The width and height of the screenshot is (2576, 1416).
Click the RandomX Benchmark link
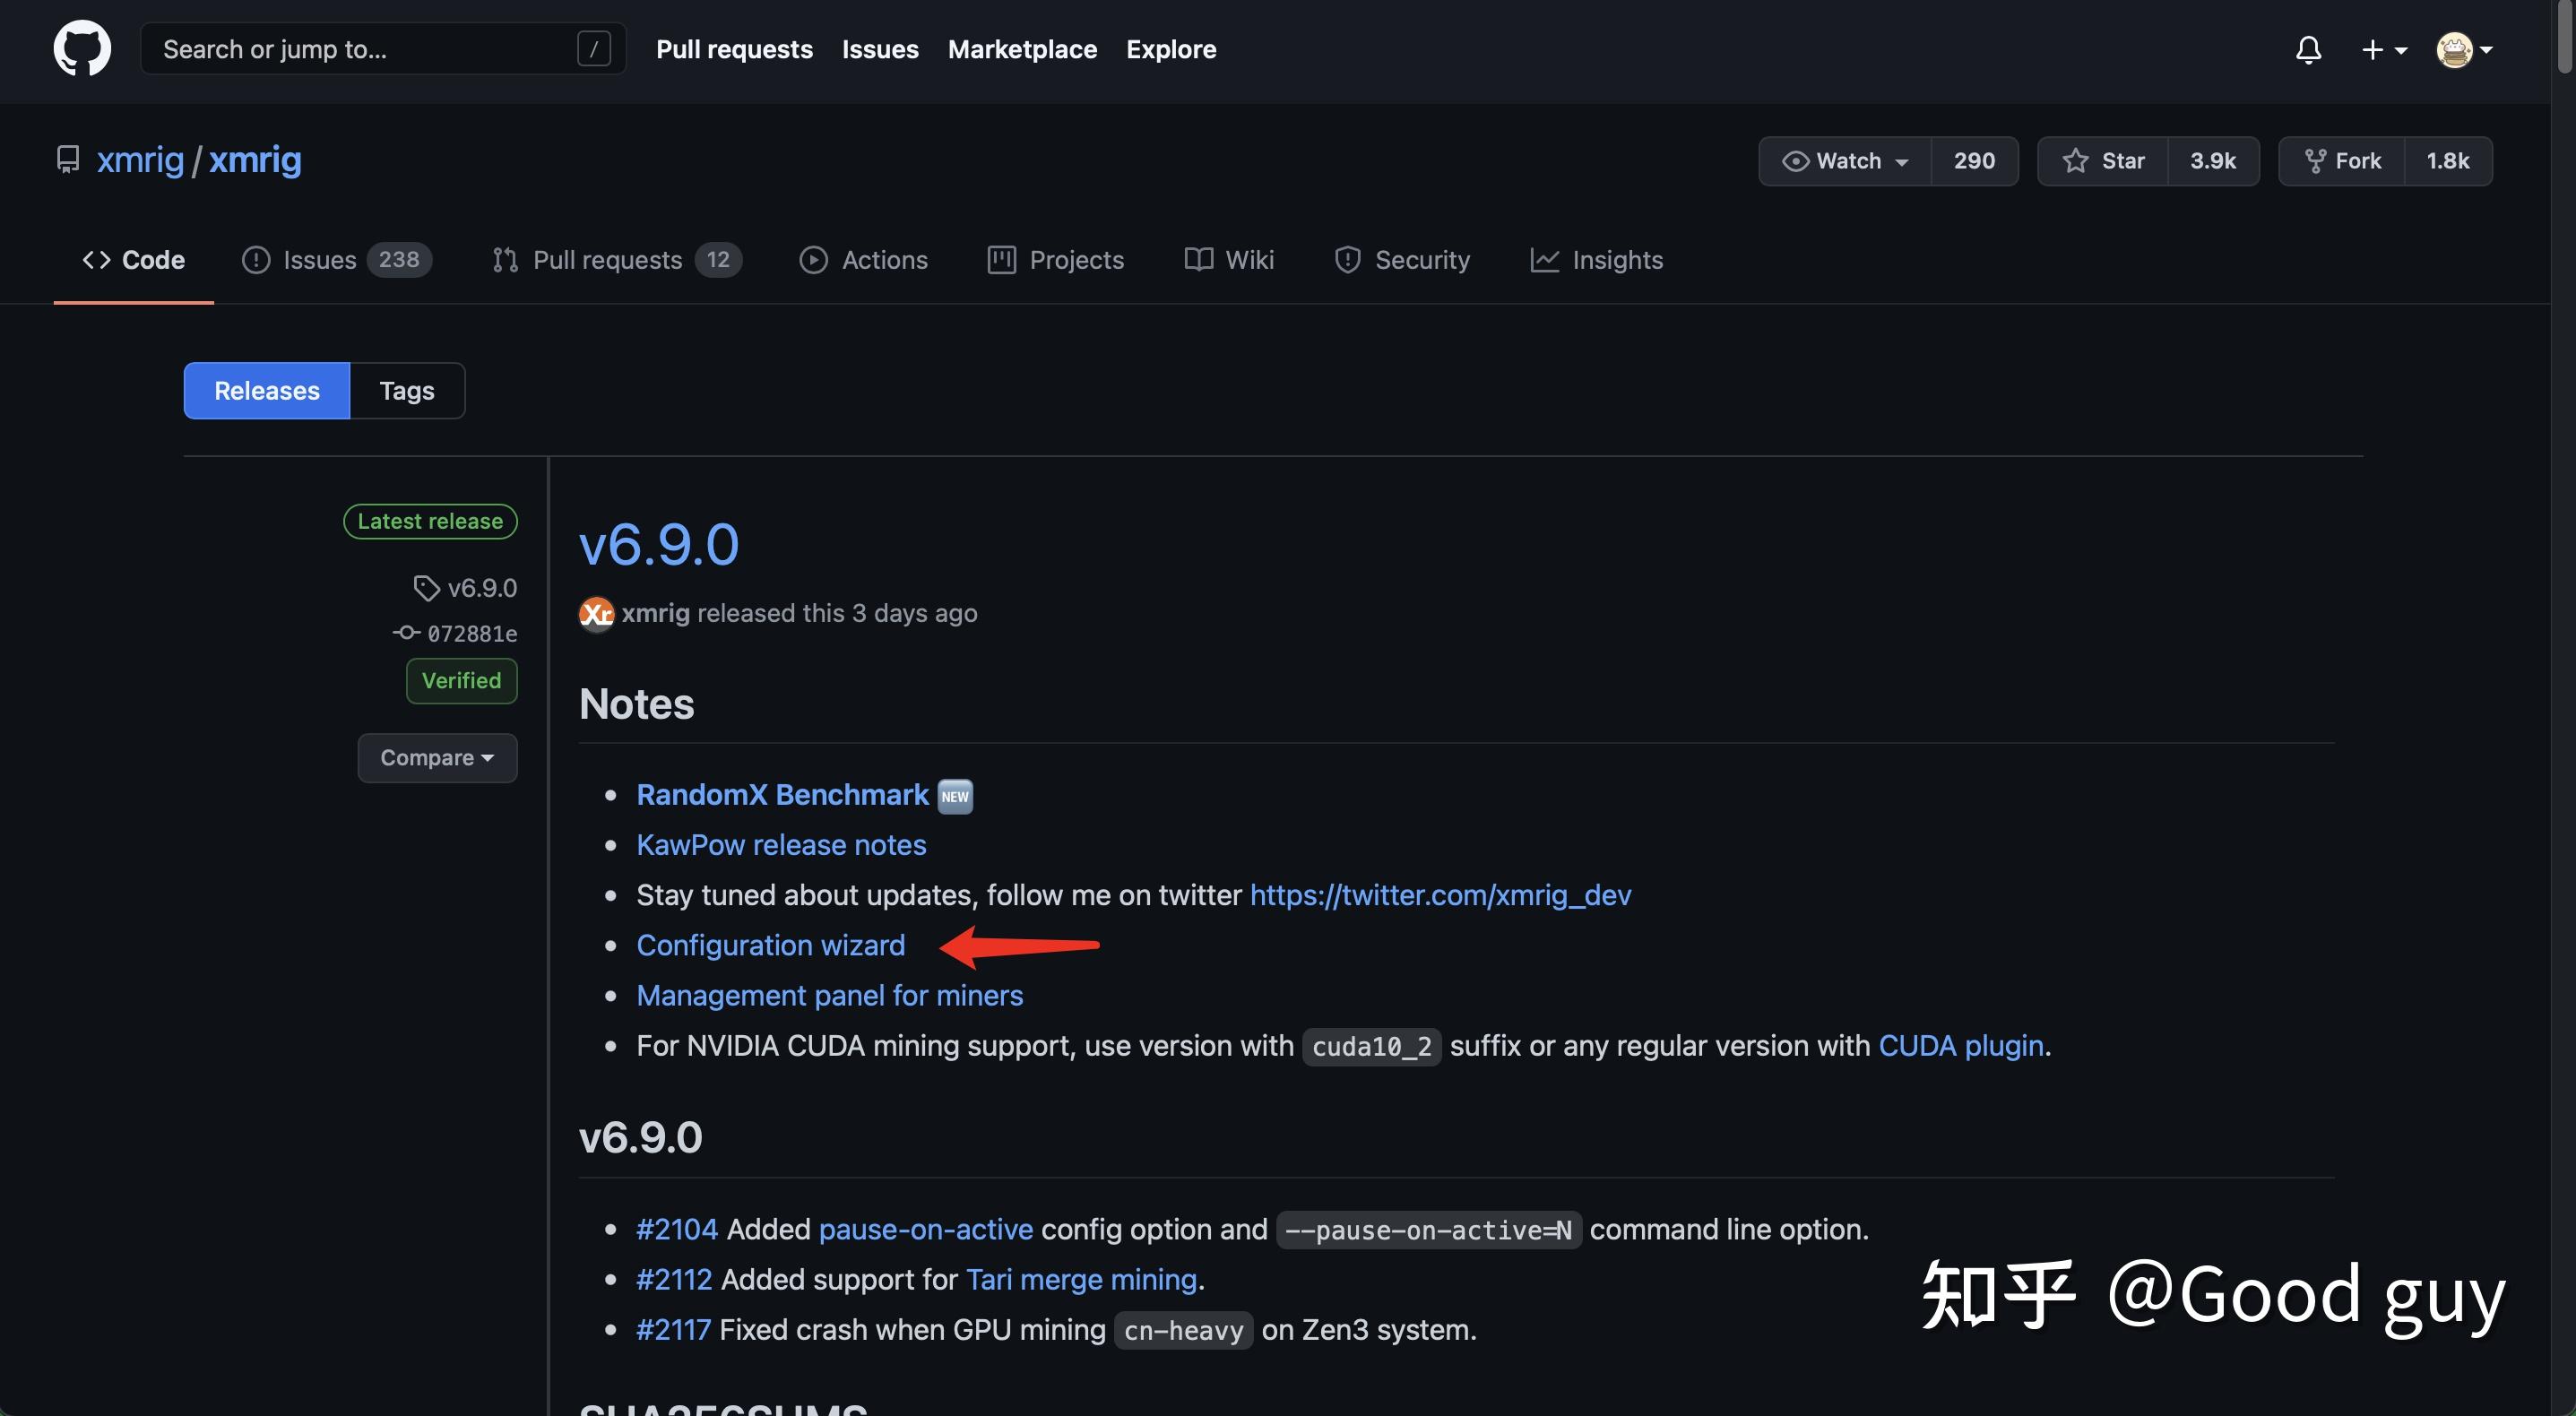click(782, 794)
